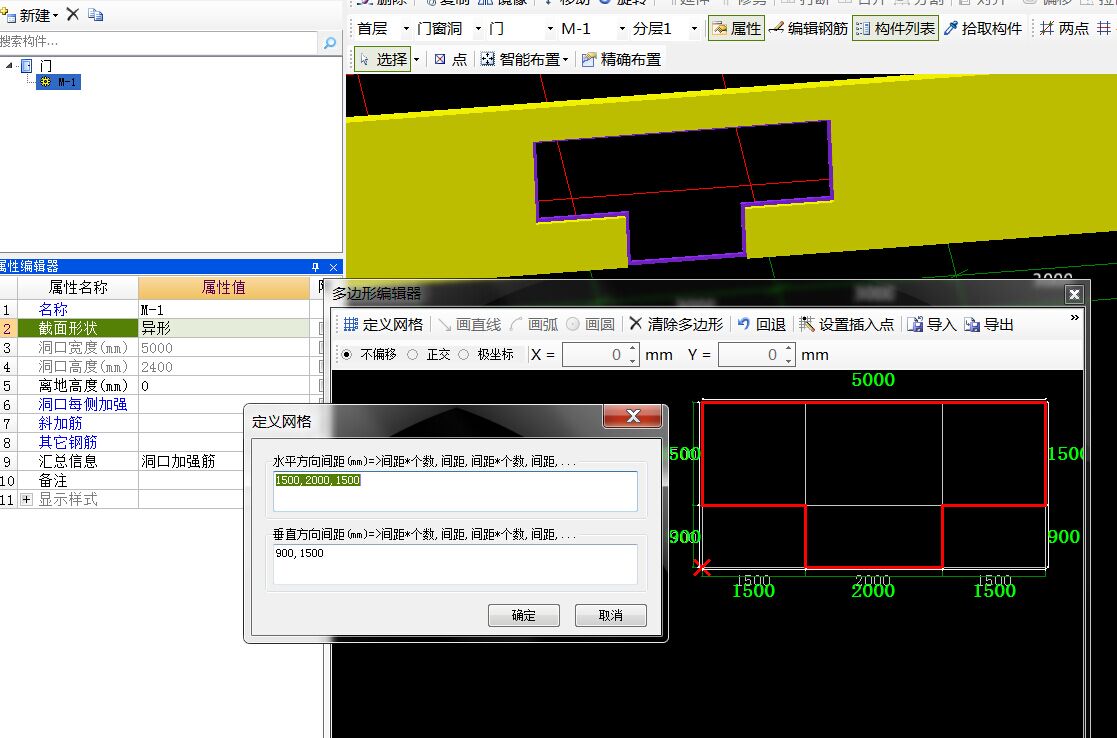Viewport: 1117px width, 738px height.
Task: Decrease the Y value with spinner down
Action: pyautogui.click(x=789, y=360)
